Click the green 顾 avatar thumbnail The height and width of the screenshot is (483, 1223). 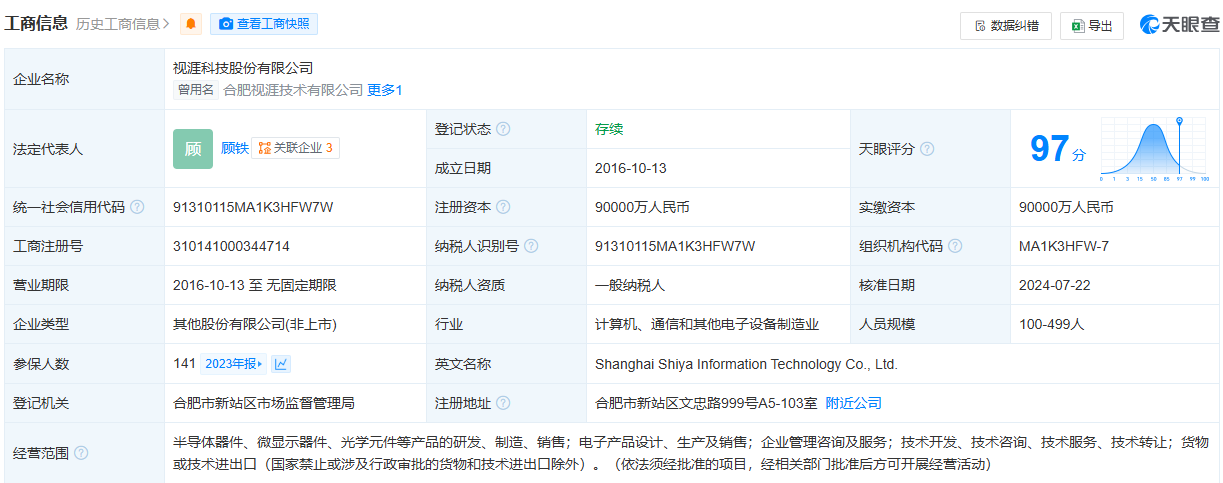click(192, 148)
